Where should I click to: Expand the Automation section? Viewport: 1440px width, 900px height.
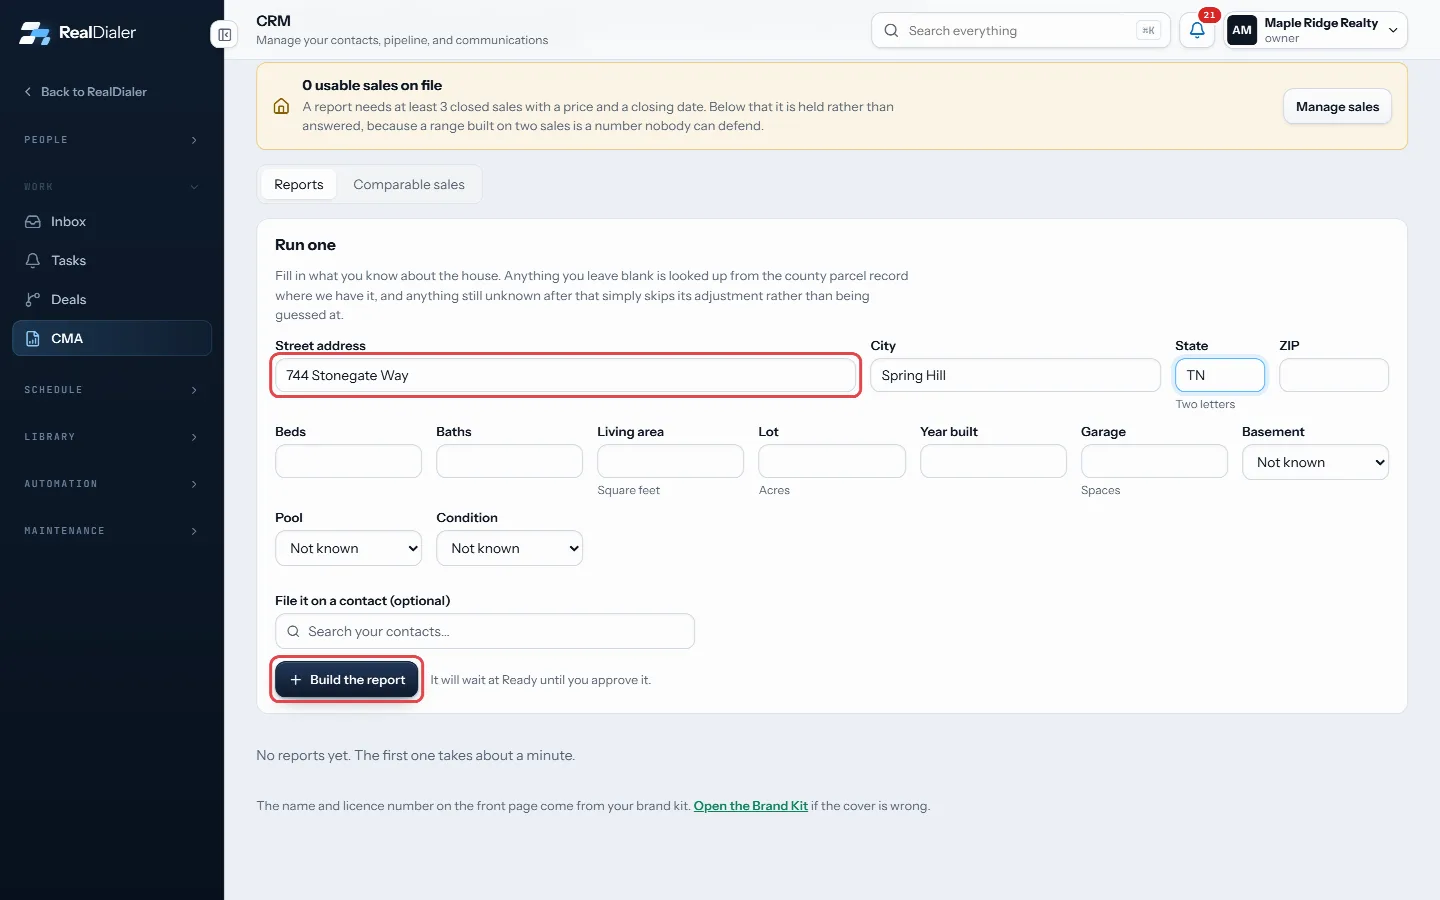coord(112,484)
